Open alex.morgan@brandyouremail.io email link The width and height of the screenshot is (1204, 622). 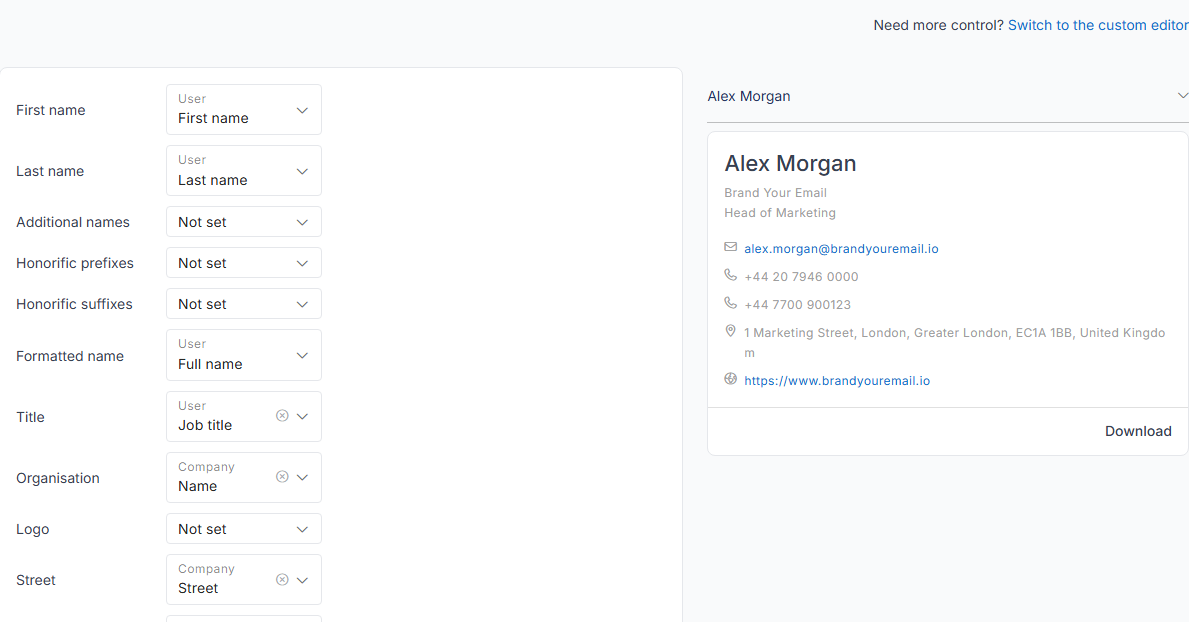point(841,248)
